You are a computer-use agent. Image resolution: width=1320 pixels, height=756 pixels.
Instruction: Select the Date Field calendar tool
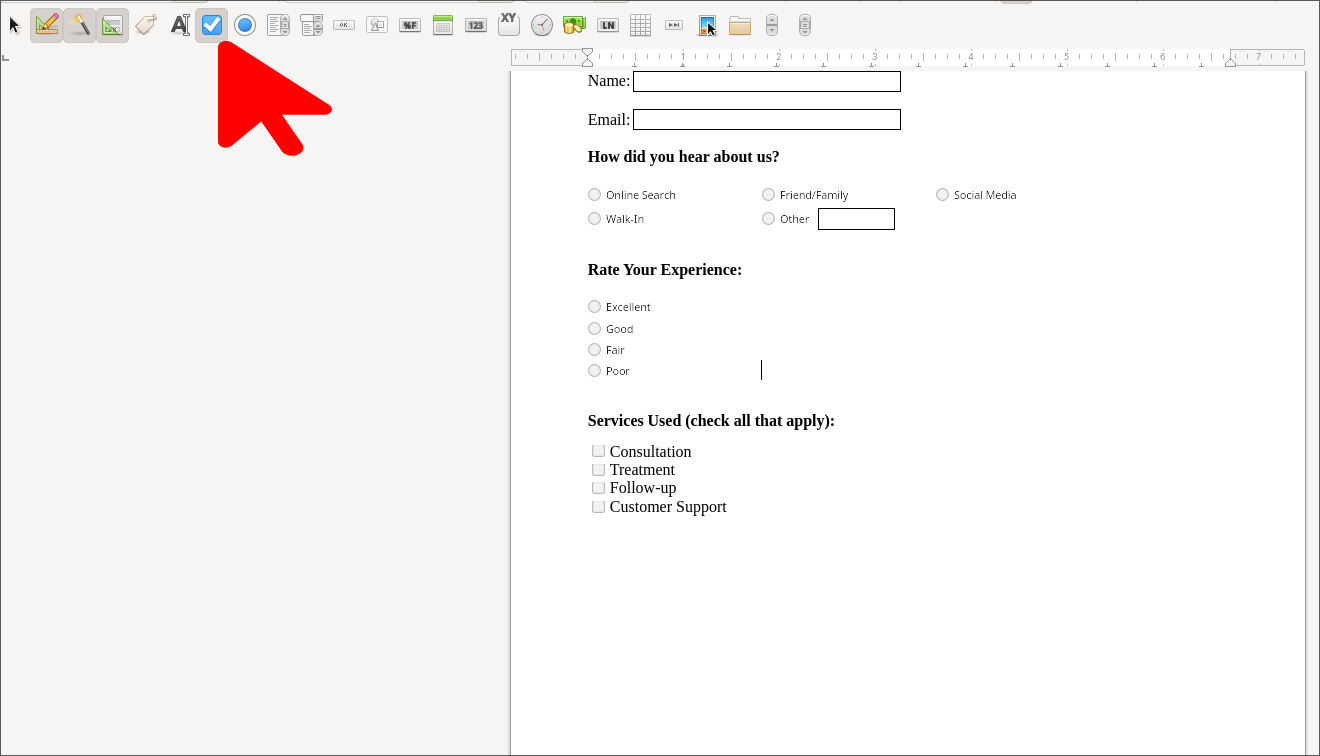pos(443,25)
